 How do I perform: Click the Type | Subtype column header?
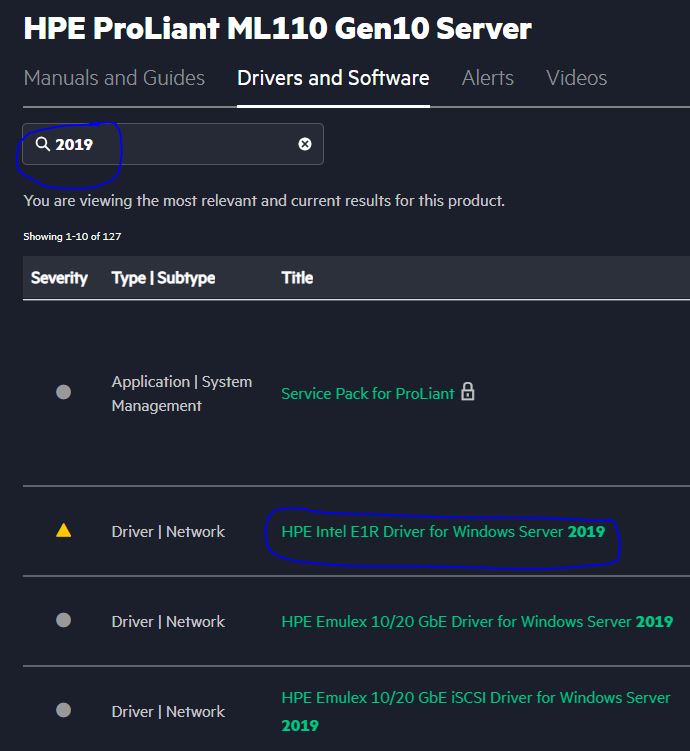point(163,278)
